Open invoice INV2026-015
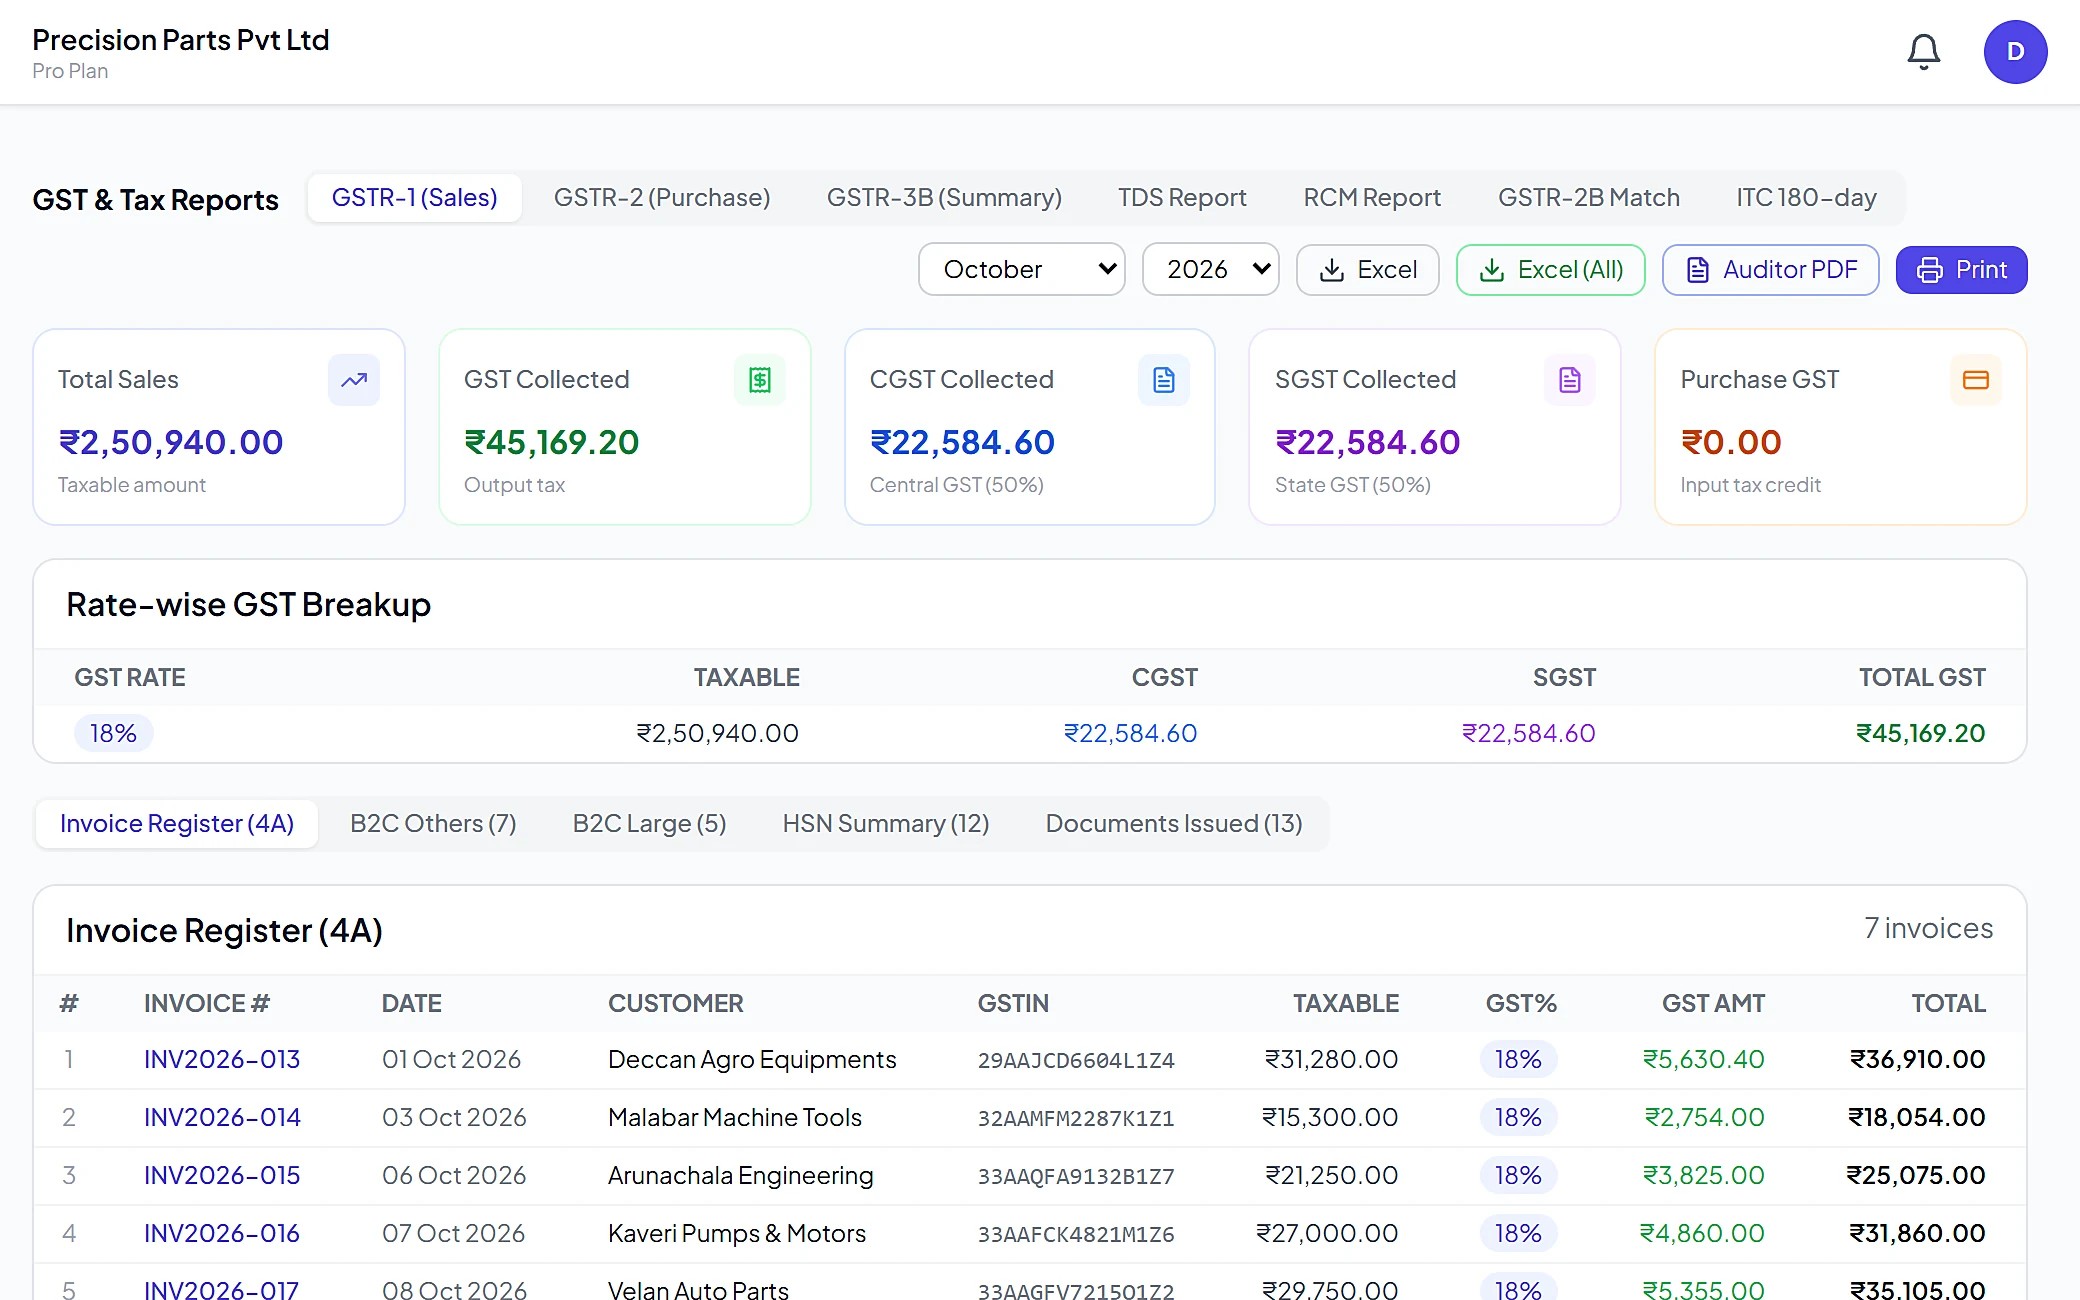The image size is (2080, 1300). (222, 1176)
